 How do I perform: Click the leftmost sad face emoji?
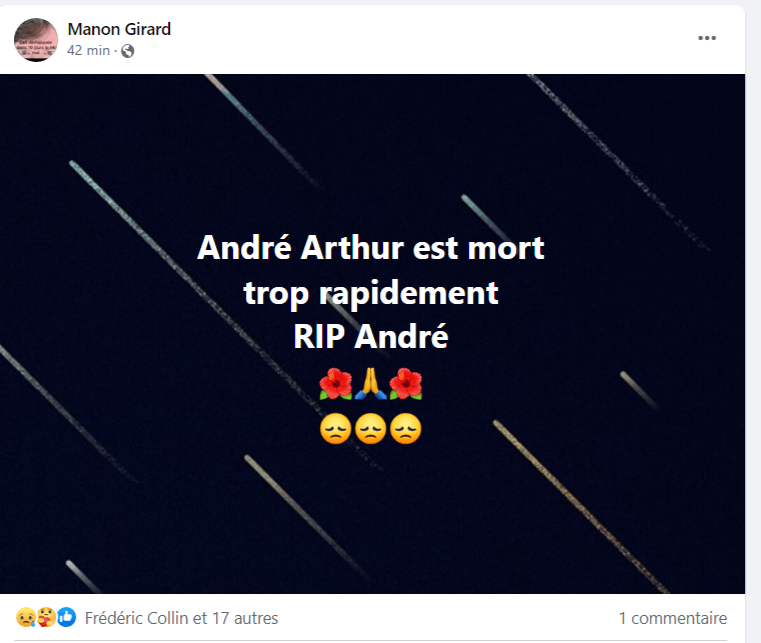click(x=335, y=429)
